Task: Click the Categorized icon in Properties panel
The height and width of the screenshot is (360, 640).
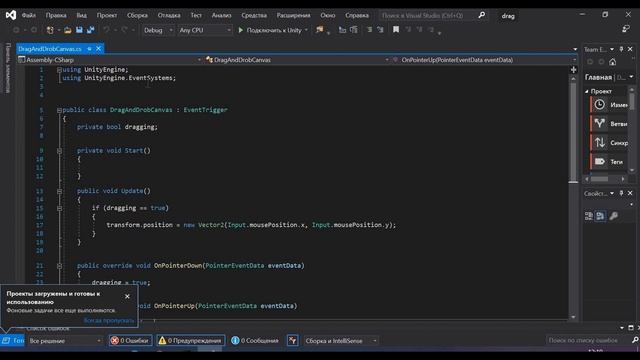Action: point(589,216)
